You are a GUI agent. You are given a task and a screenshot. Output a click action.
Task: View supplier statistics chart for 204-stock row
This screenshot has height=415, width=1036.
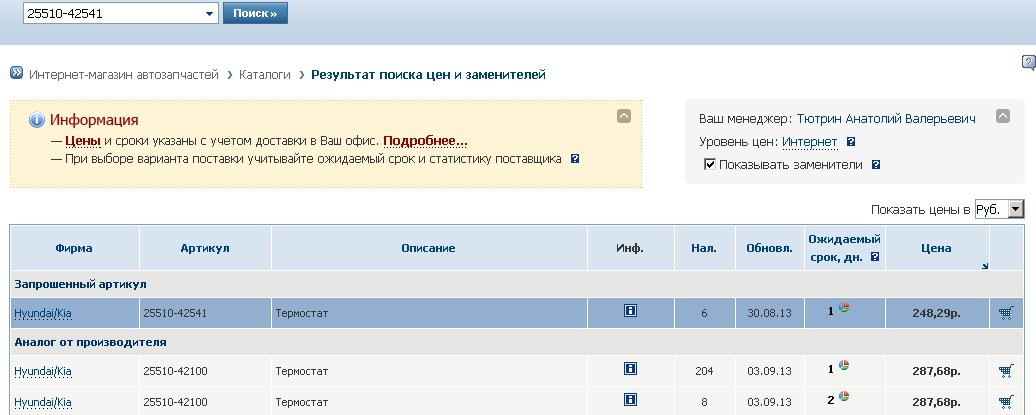coord(844,365)
